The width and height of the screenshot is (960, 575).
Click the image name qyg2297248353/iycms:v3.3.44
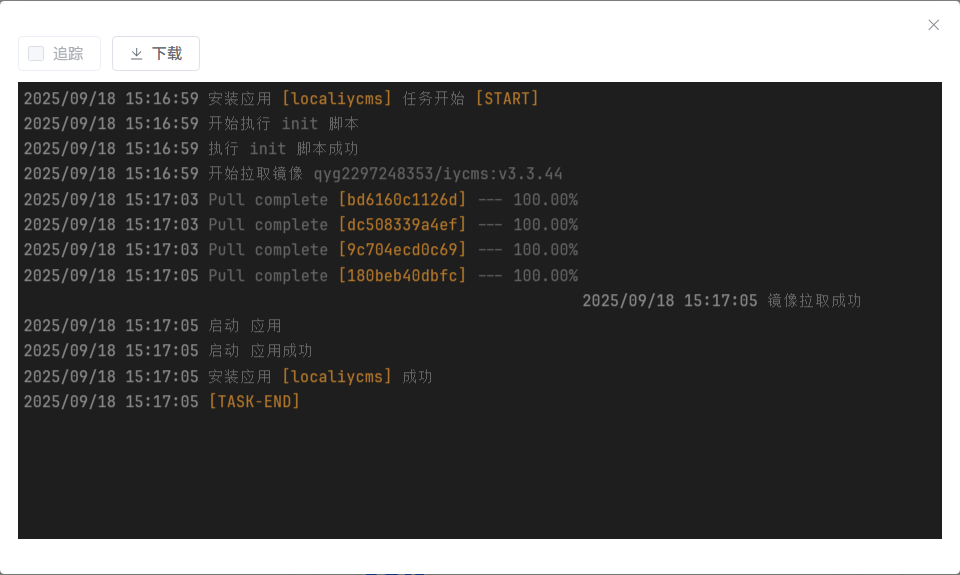click(x=438, y=174)
